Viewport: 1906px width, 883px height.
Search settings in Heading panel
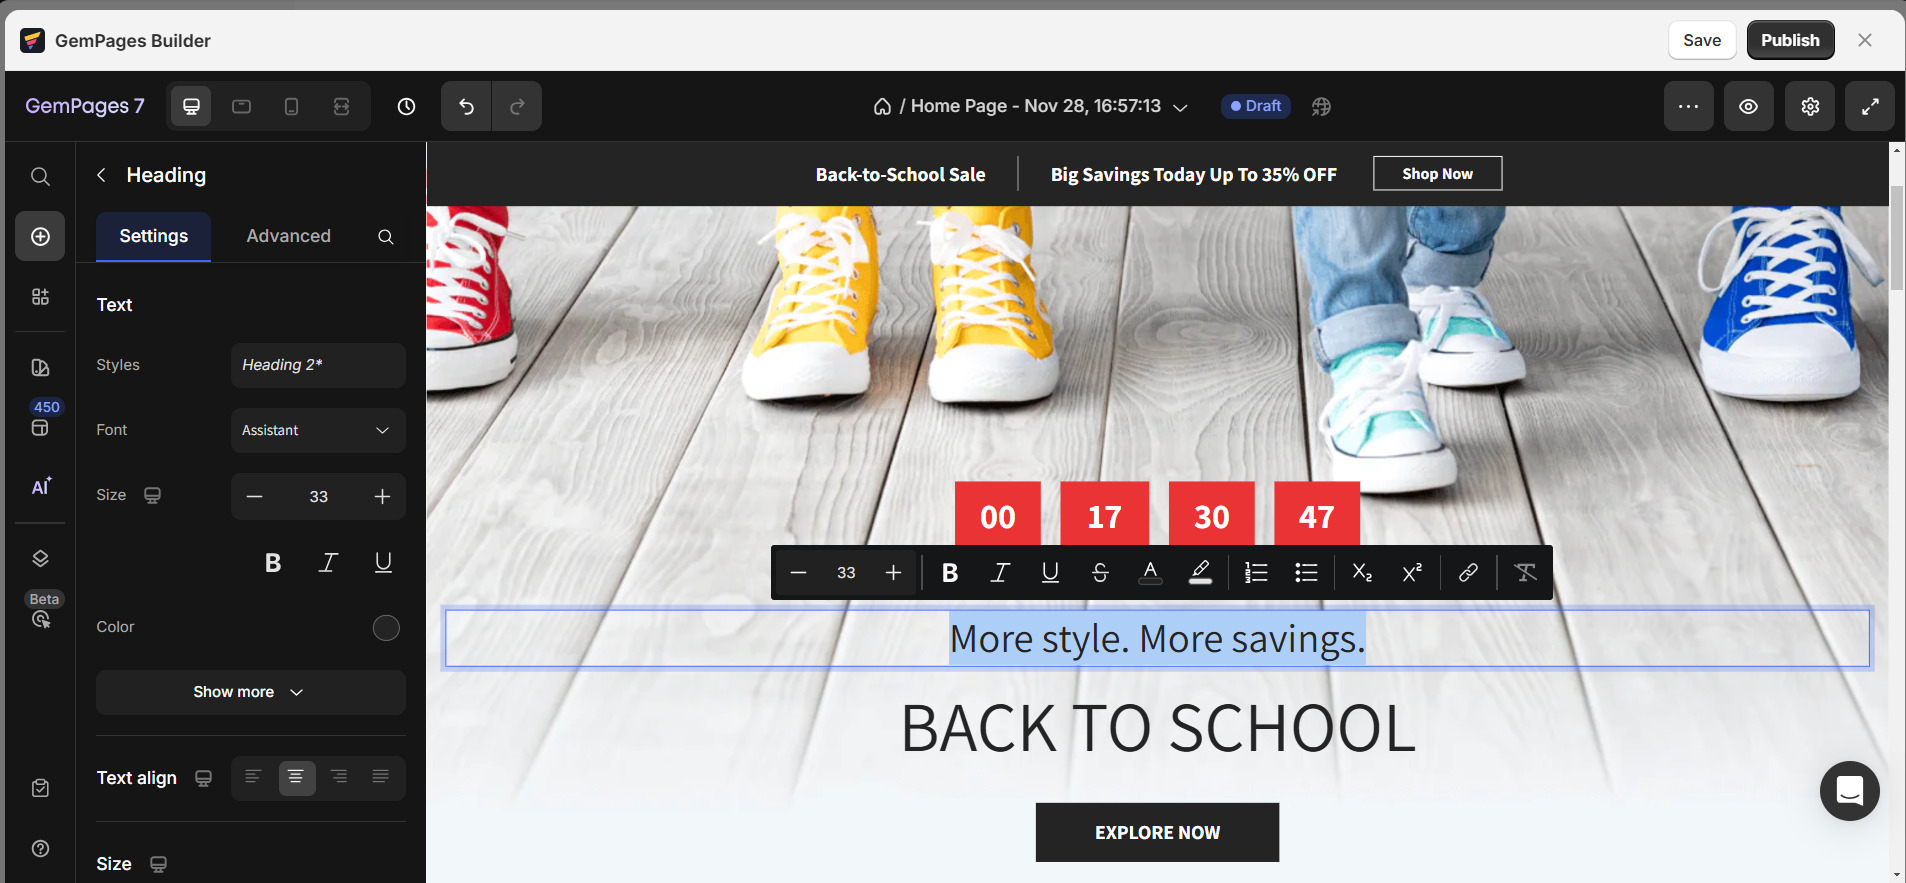click(x=385, y=237)
